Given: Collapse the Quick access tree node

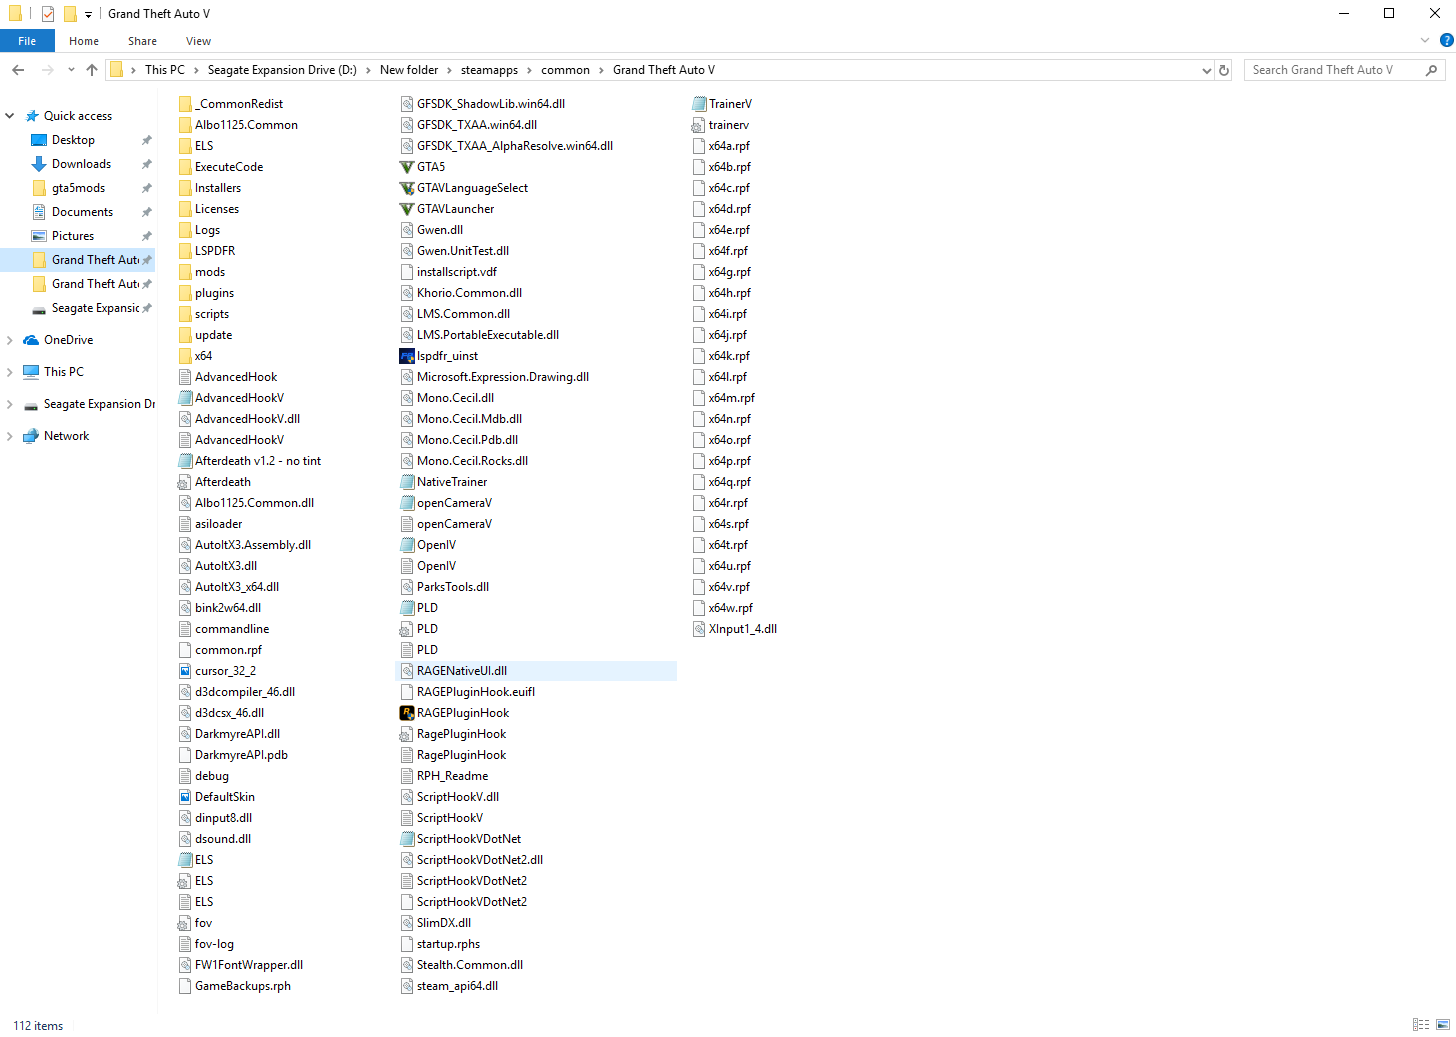Looking at the screenshot, I should [10, 116].
